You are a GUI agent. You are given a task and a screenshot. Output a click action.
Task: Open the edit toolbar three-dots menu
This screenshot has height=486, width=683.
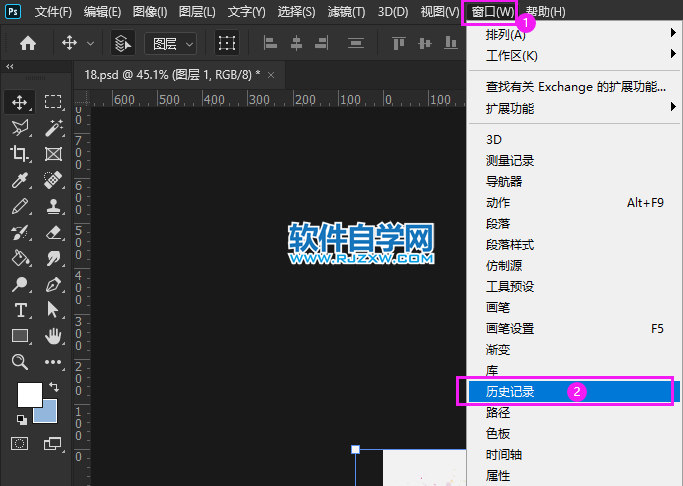(53, 362)
